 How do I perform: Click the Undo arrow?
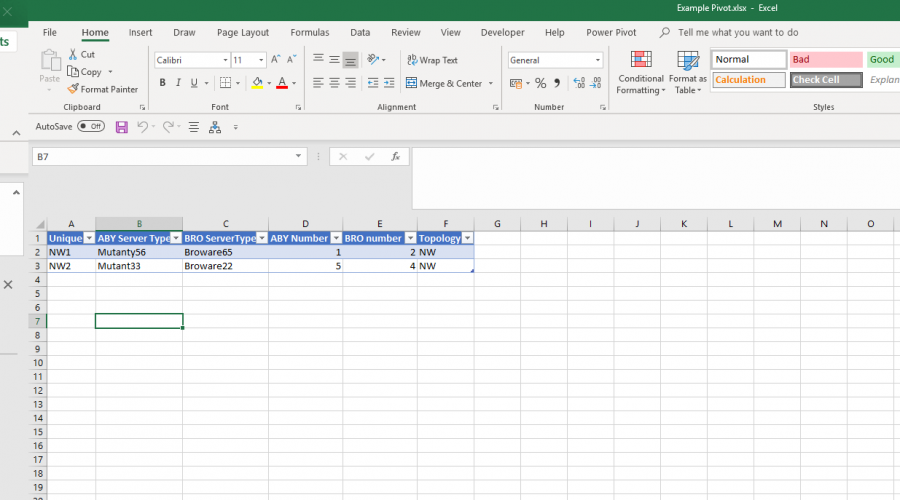[142, 126]
